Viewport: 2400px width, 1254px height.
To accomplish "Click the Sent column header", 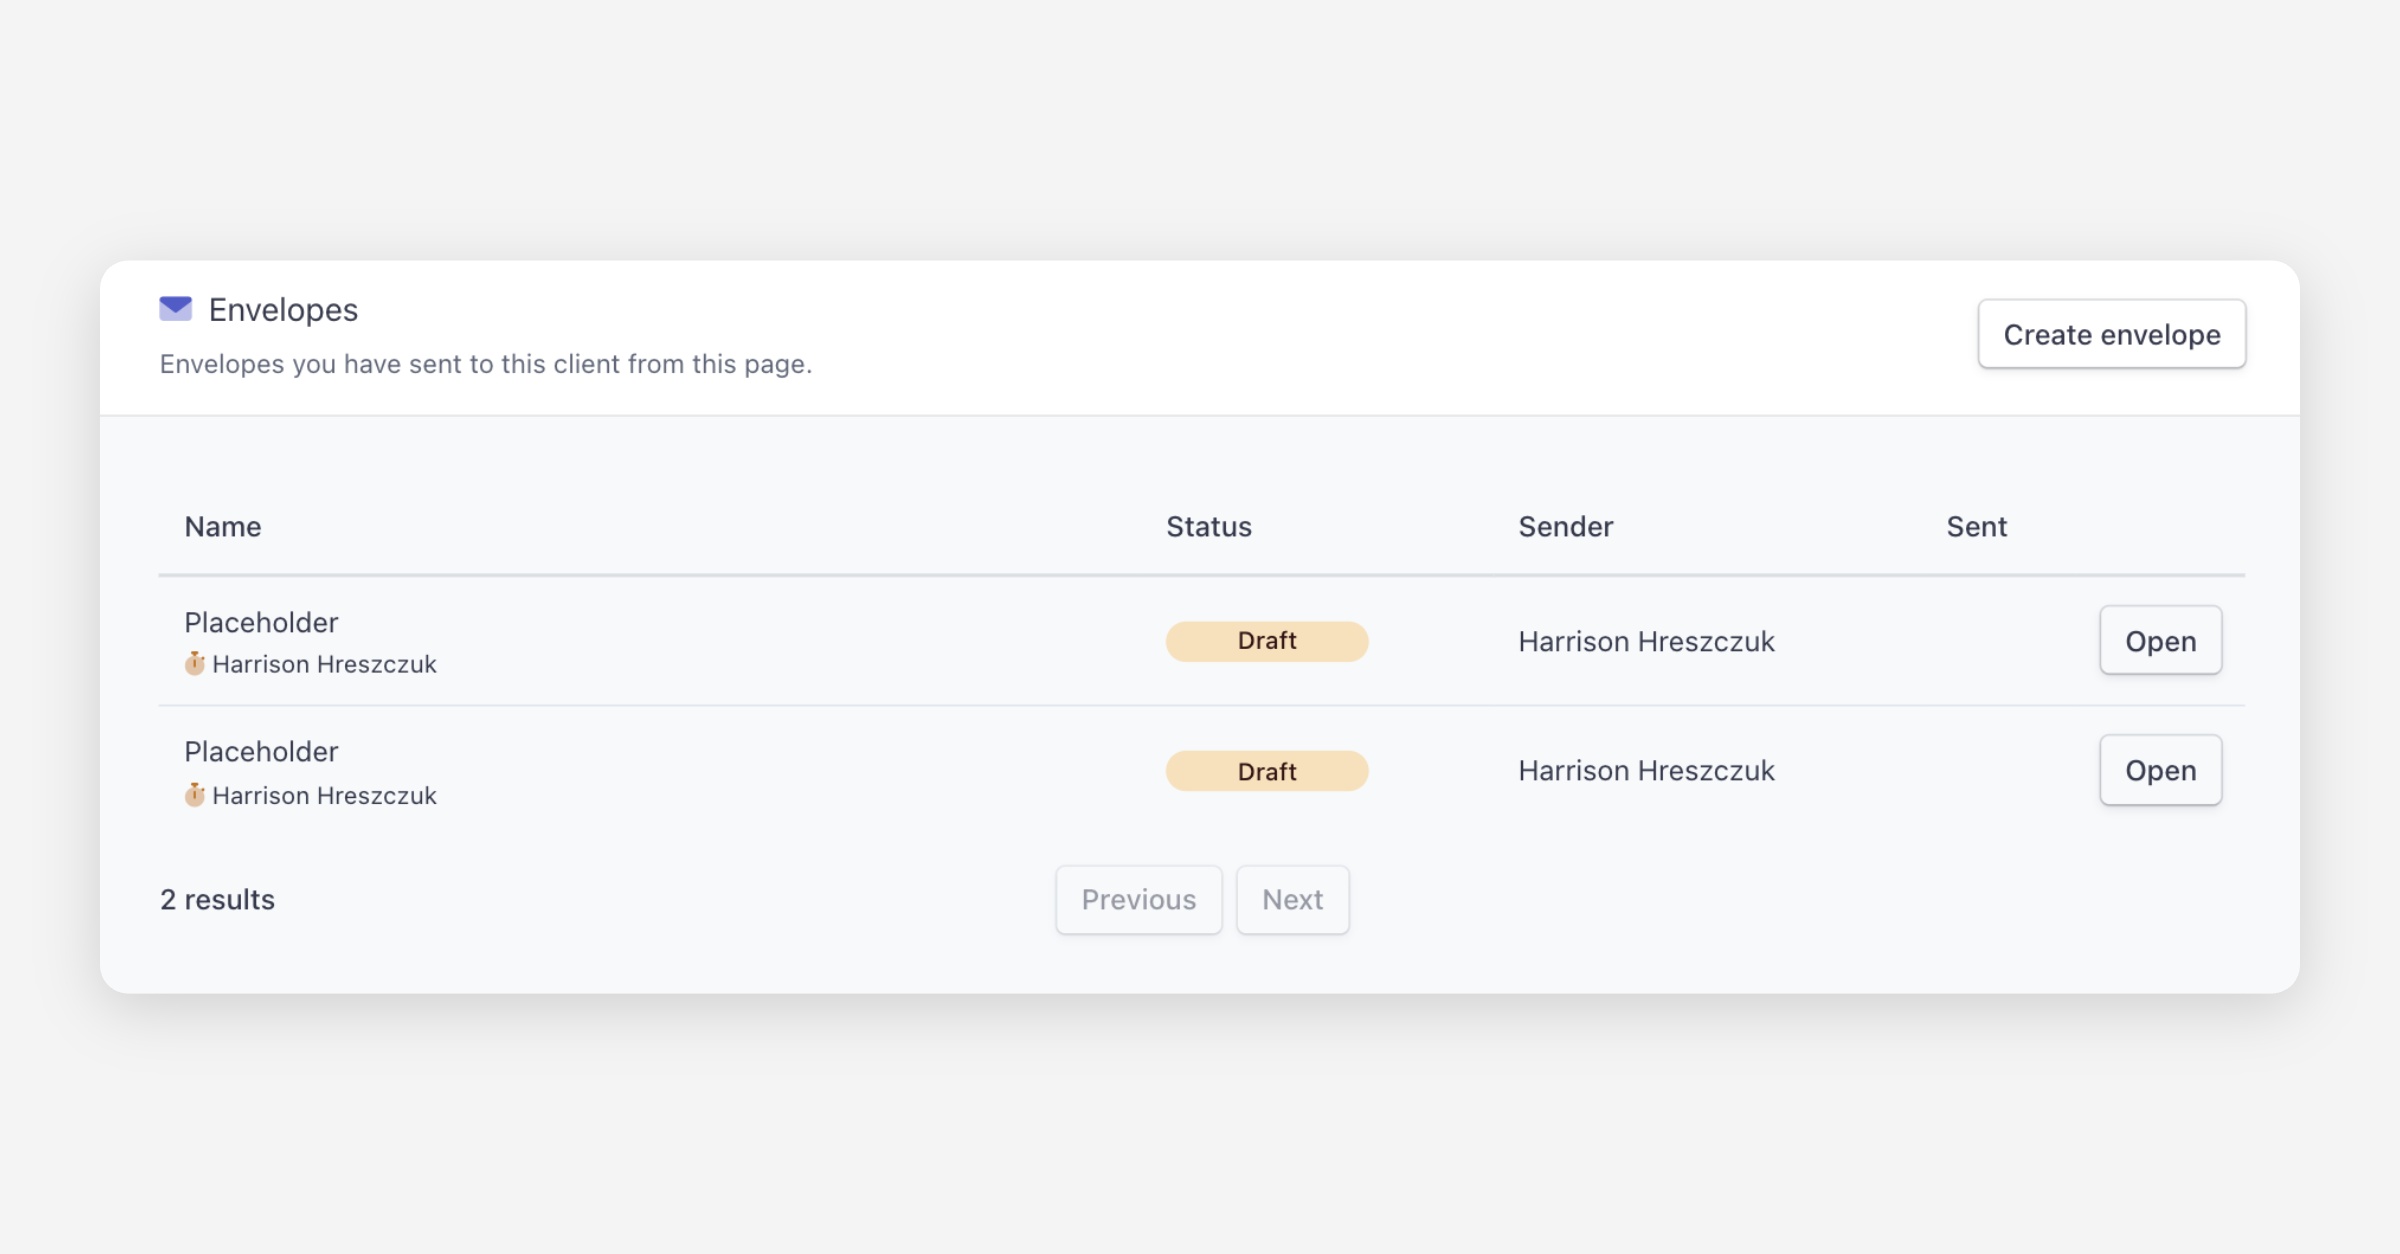I will click(x=1976, y=527).
